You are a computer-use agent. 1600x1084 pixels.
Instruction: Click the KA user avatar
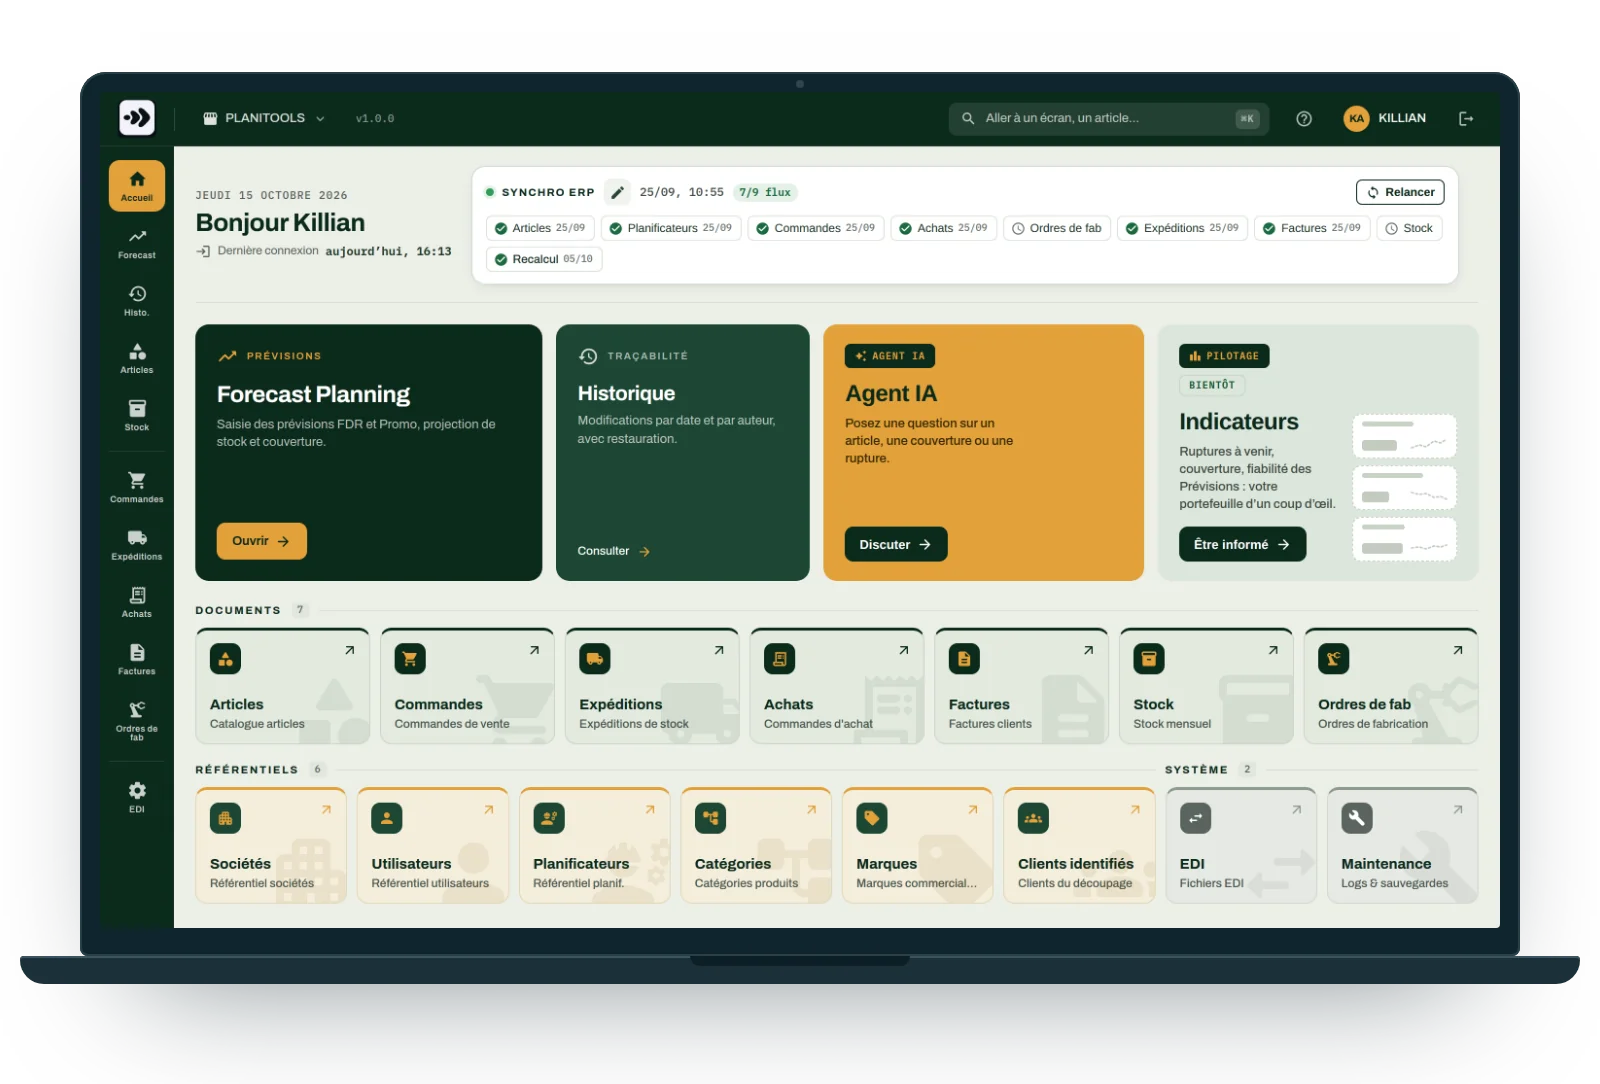tap(1356, 118)
